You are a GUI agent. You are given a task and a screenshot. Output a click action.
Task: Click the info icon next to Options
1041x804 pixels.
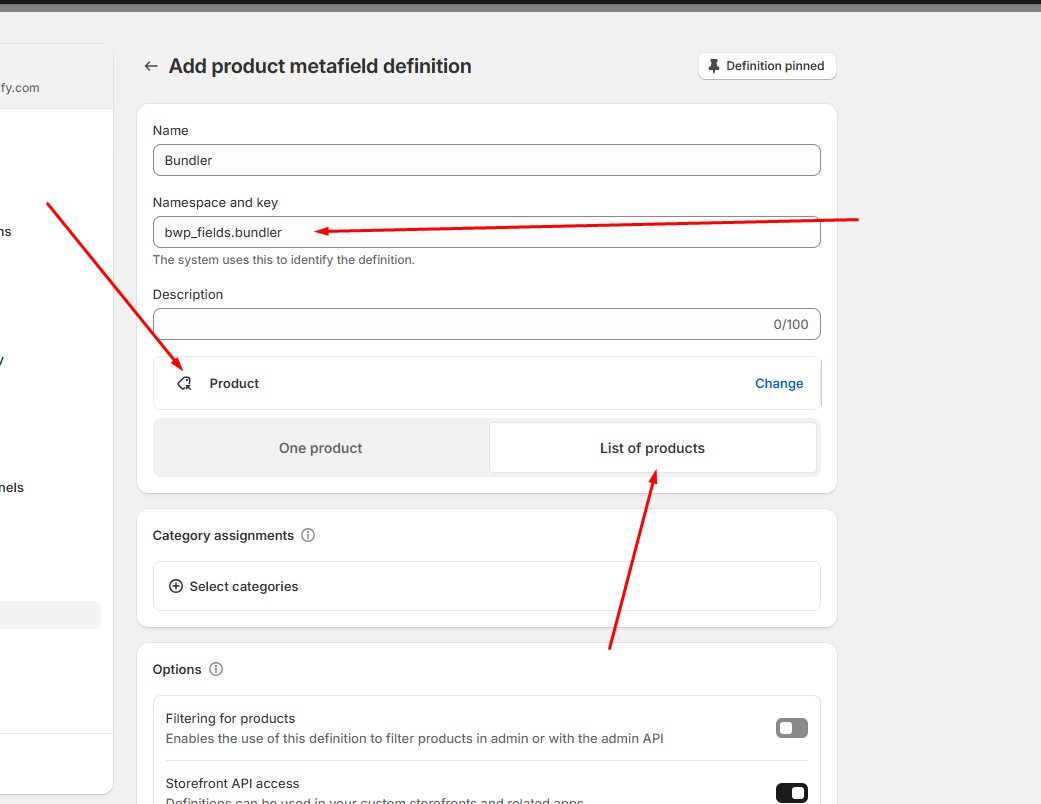216,669
